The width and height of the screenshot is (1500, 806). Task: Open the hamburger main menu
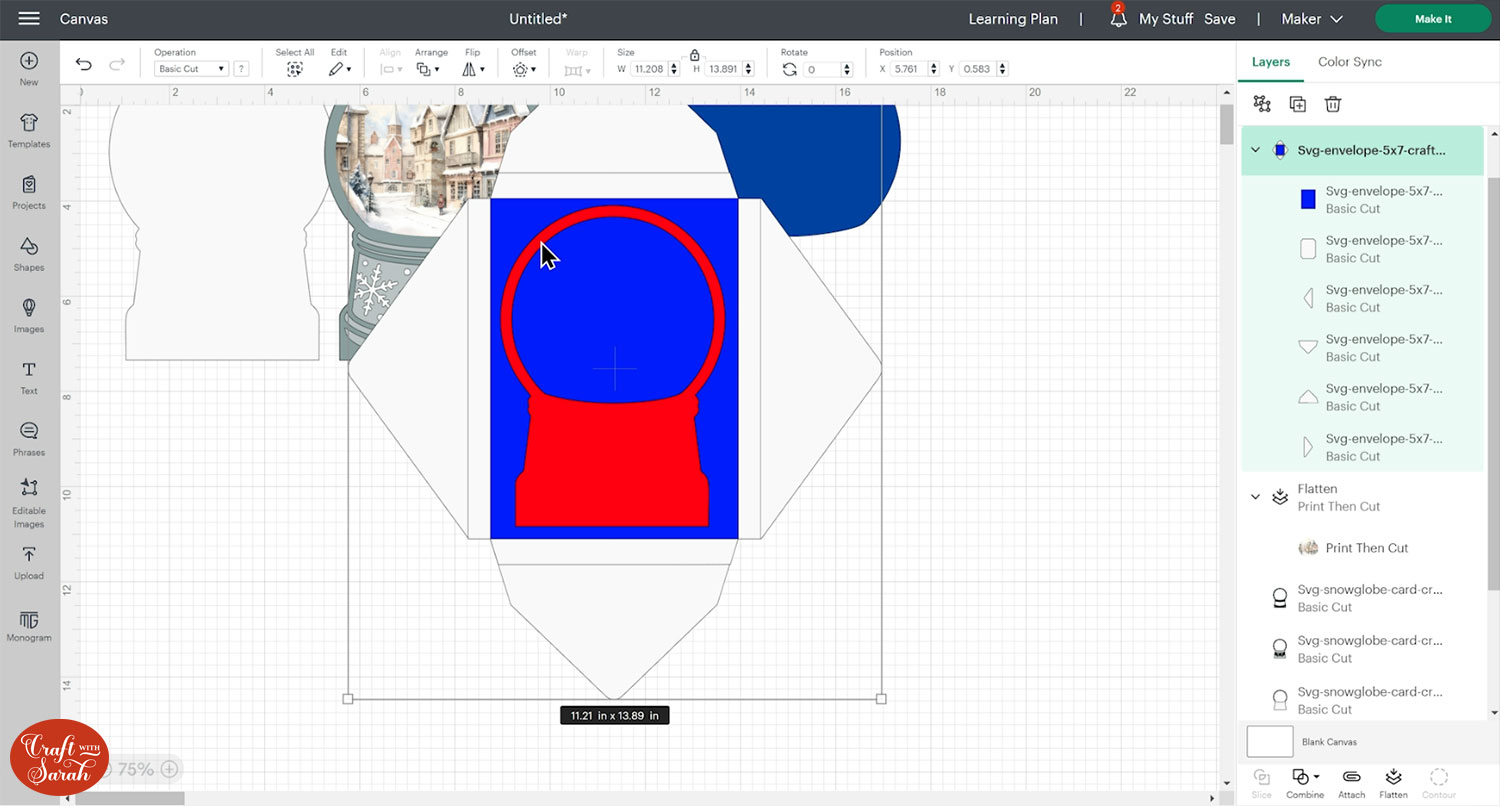[29, 19]
